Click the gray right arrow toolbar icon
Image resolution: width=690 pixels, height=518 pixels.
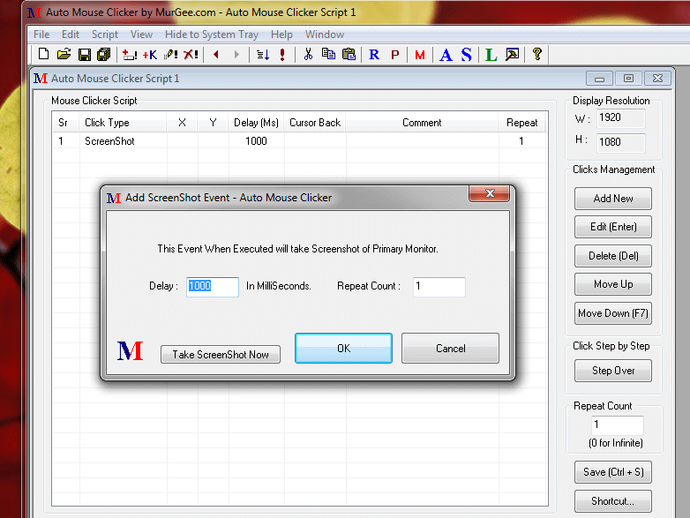pos(237,55)
